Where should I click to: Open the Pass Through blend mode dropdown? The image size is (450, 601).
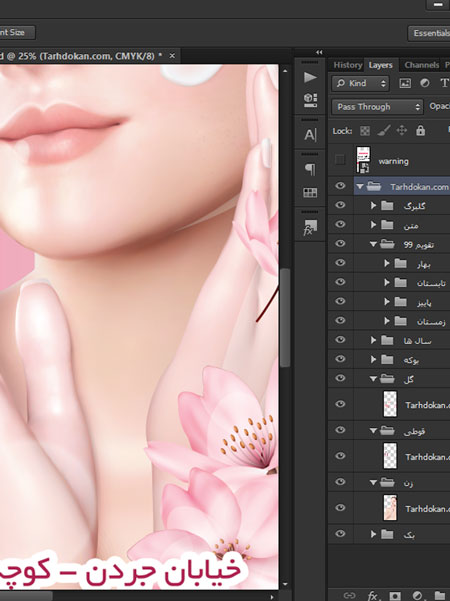(377, 107)
